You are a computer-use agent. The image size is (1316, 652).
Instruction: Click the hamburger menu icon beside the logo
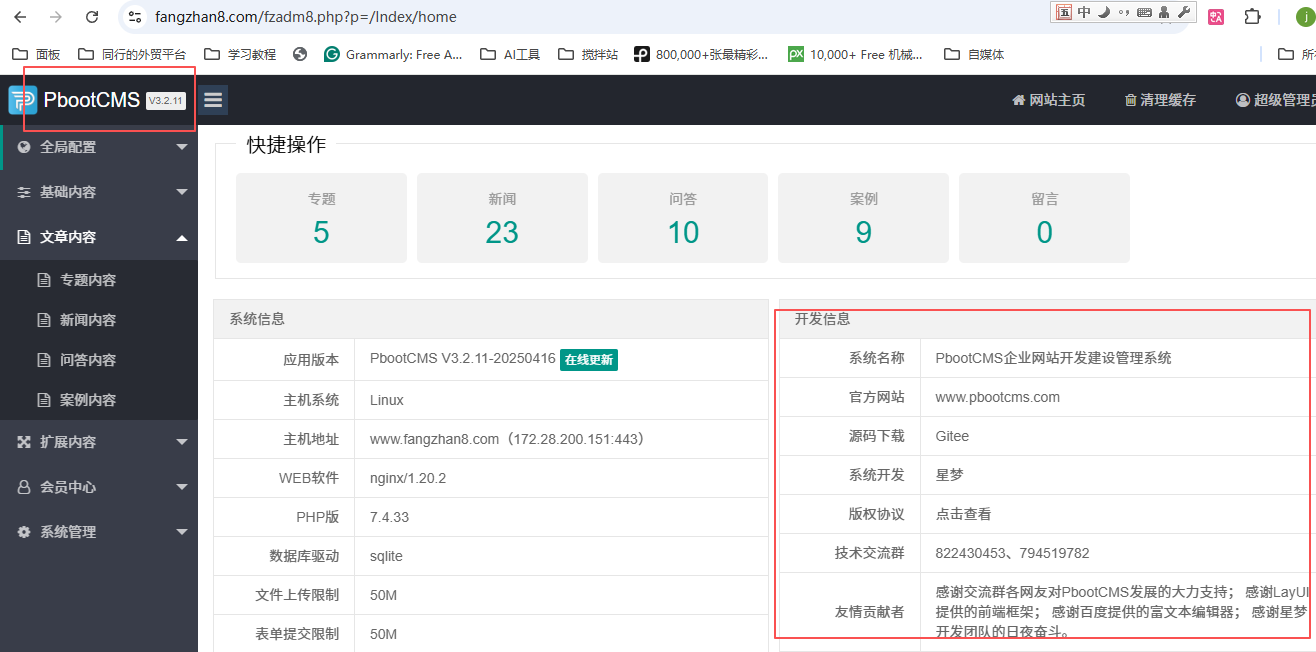click(213, 99)
